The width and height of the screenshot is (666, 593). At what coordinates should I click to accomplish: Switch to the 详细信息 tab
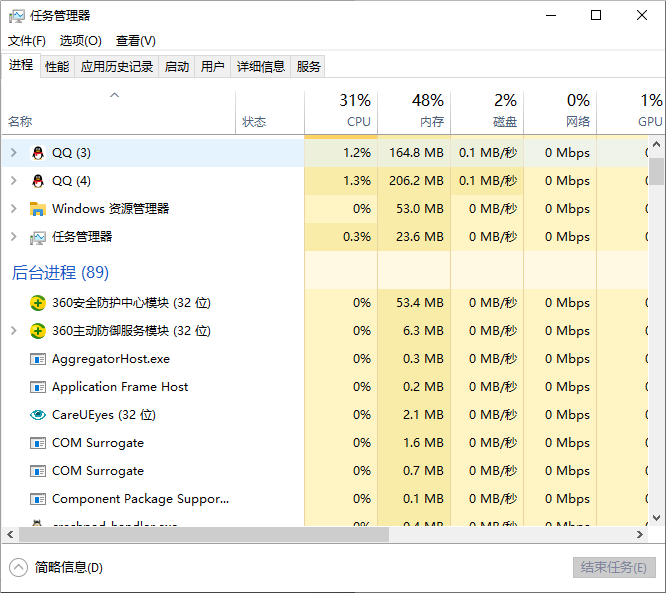pos(260,67)
